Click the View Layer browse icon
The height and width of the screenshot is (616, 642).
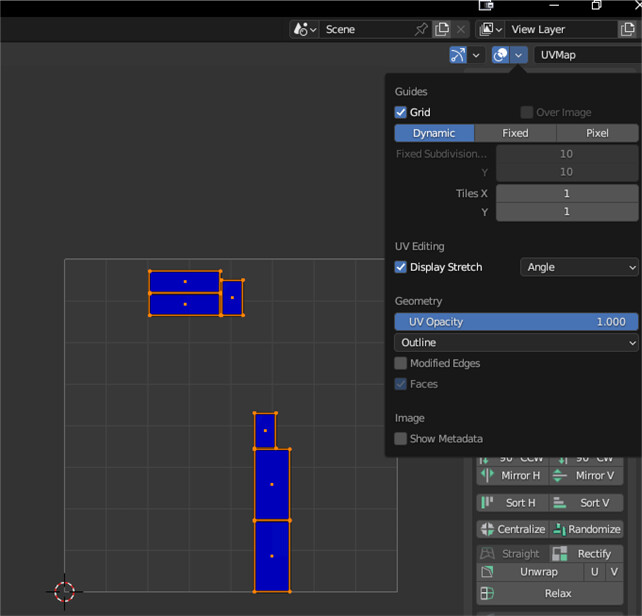491,29
